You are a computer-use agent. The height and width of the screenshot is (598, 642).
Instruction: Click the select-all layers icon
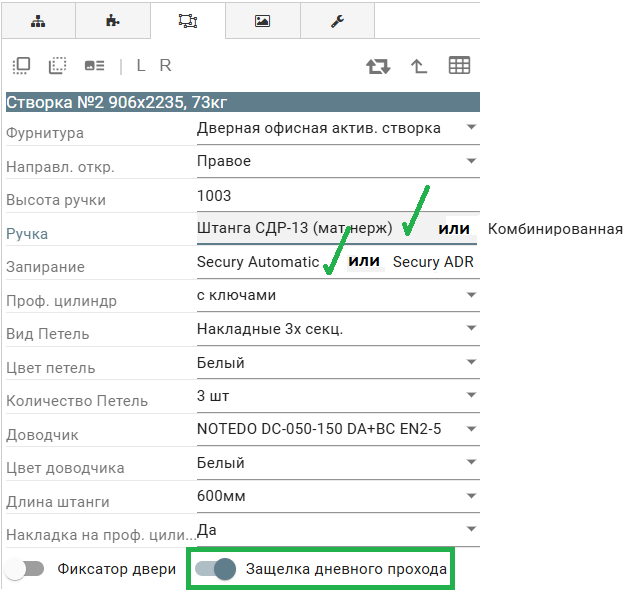[21, 65]
